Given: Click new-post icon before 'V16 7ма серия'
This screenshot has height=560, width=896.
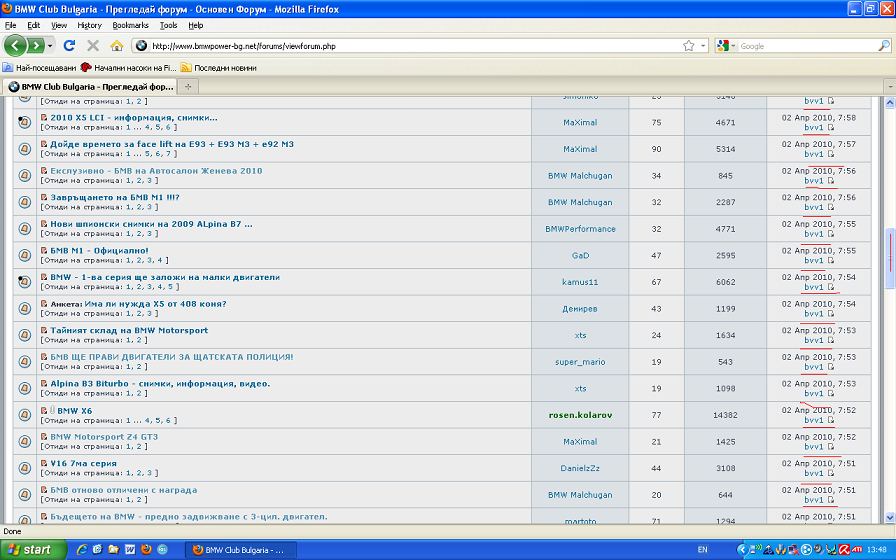Looking at the screenshot, I should [44, 463].
